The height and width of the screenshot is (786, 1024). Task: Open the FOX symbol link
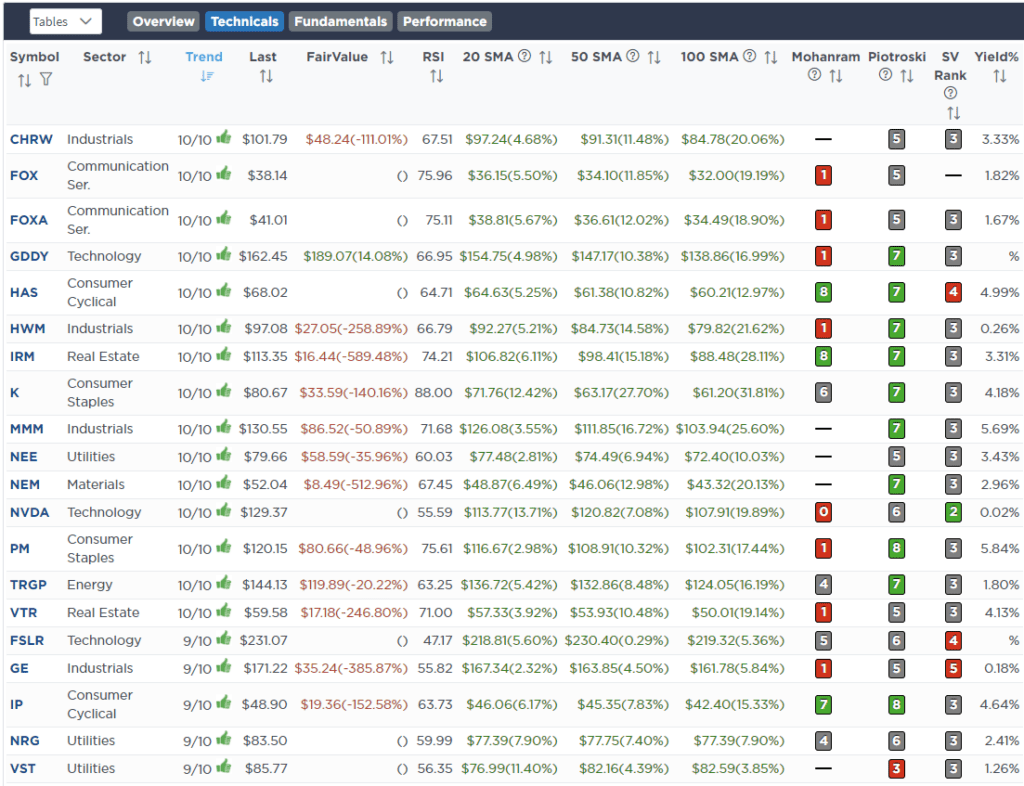pyautogui.click(x=24, y=176)
